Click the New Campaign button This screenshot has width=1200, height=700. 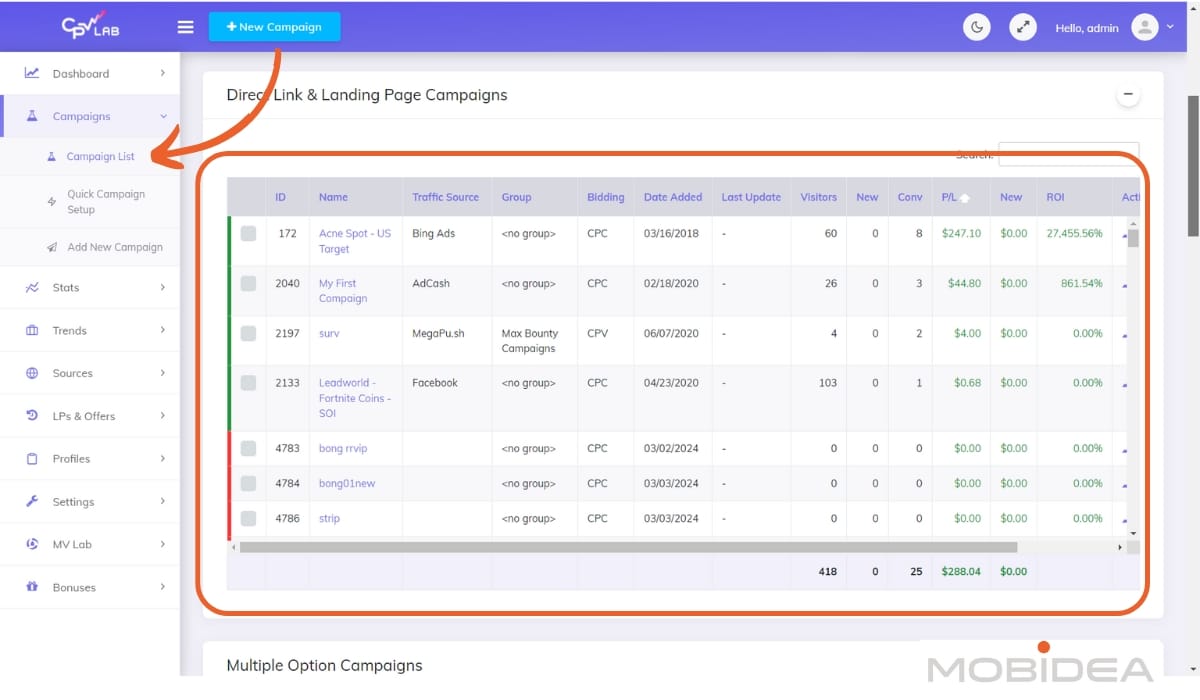pos(274,27)
